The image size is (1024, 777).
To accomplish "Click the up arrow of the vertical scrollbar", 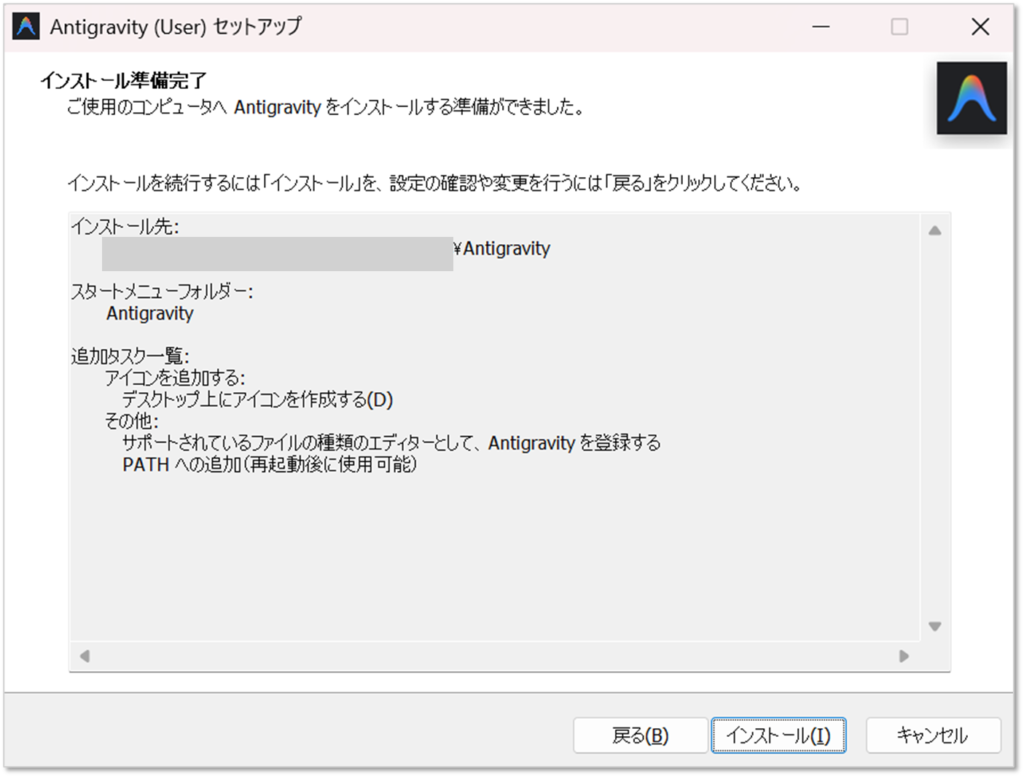I will pyautogui.click(x=935, y=231).
